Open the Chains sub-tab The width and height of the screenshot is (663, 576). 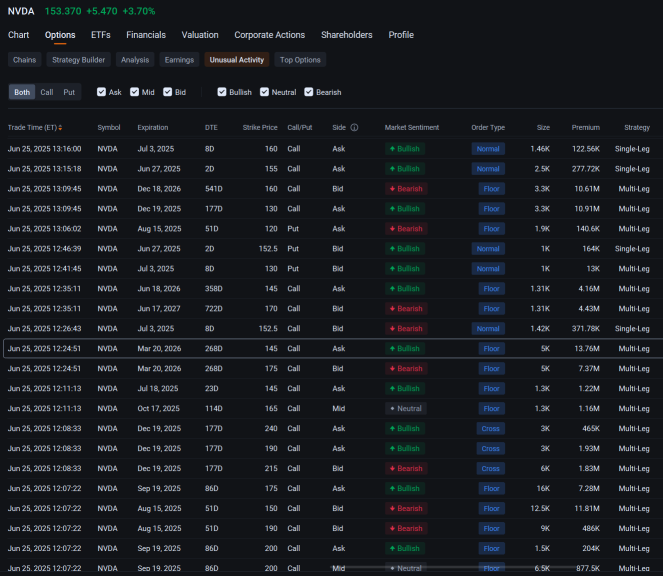click(25, 60)
